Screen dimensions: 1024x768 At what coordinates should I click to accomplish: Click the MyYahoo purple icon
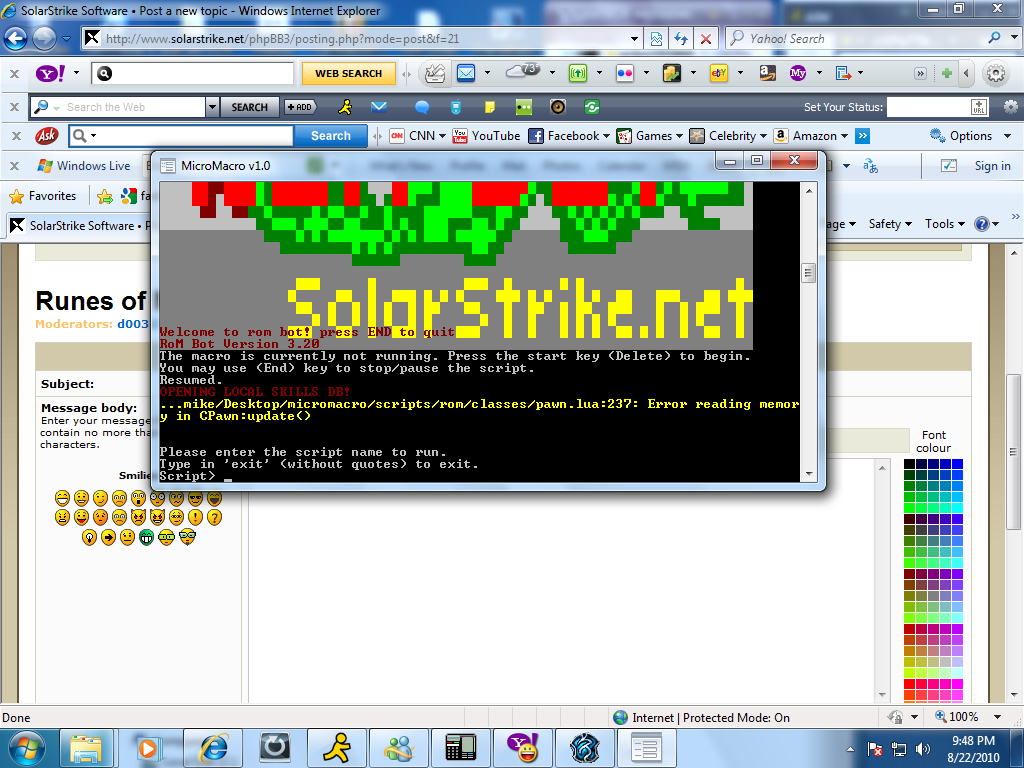click(x=797, y=73)
